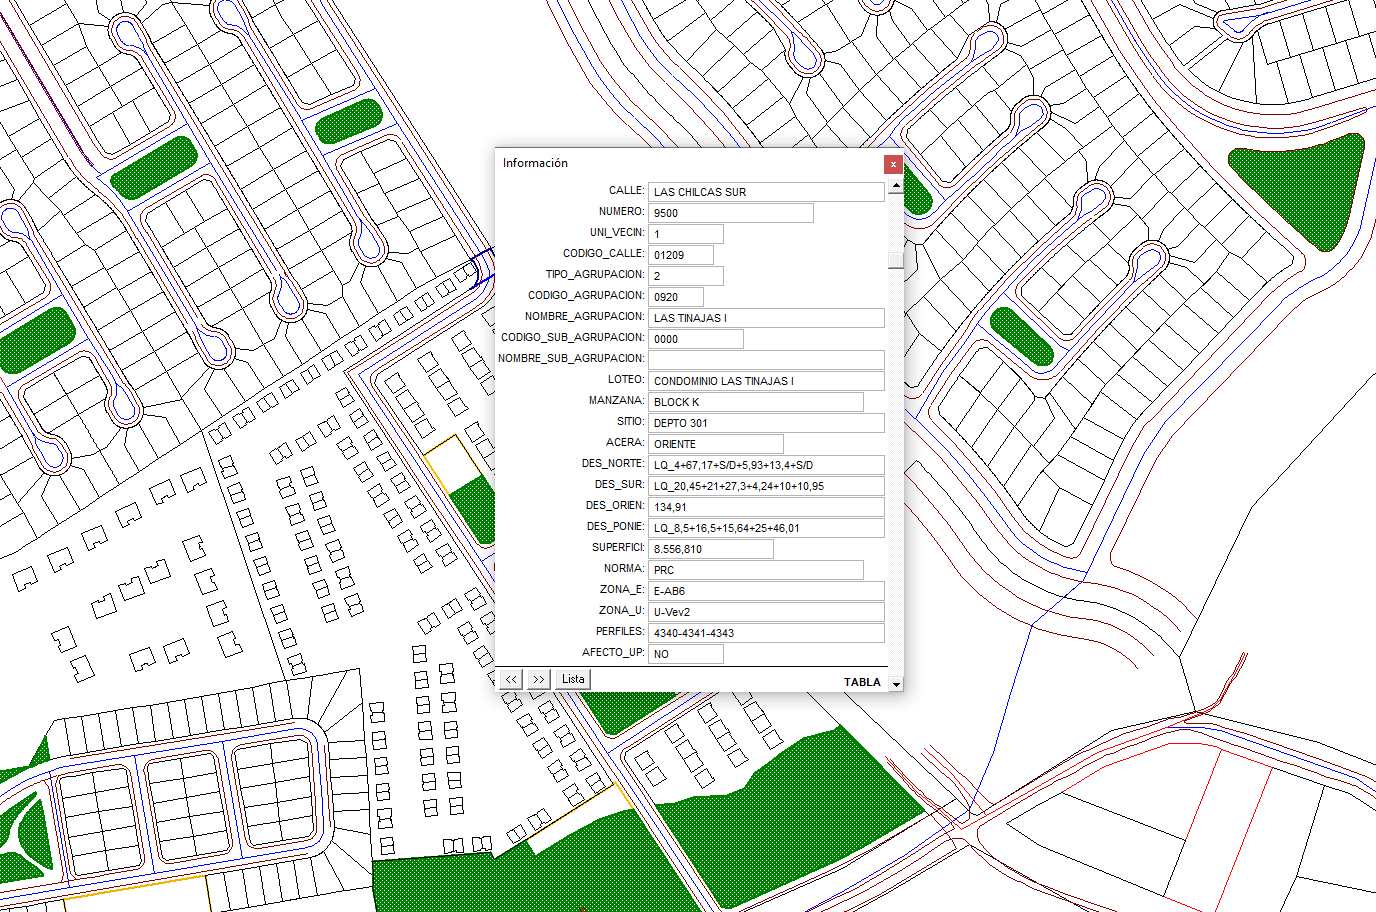
Task: Click the scroll up arrow in Información panel
Action: point(896,186)
